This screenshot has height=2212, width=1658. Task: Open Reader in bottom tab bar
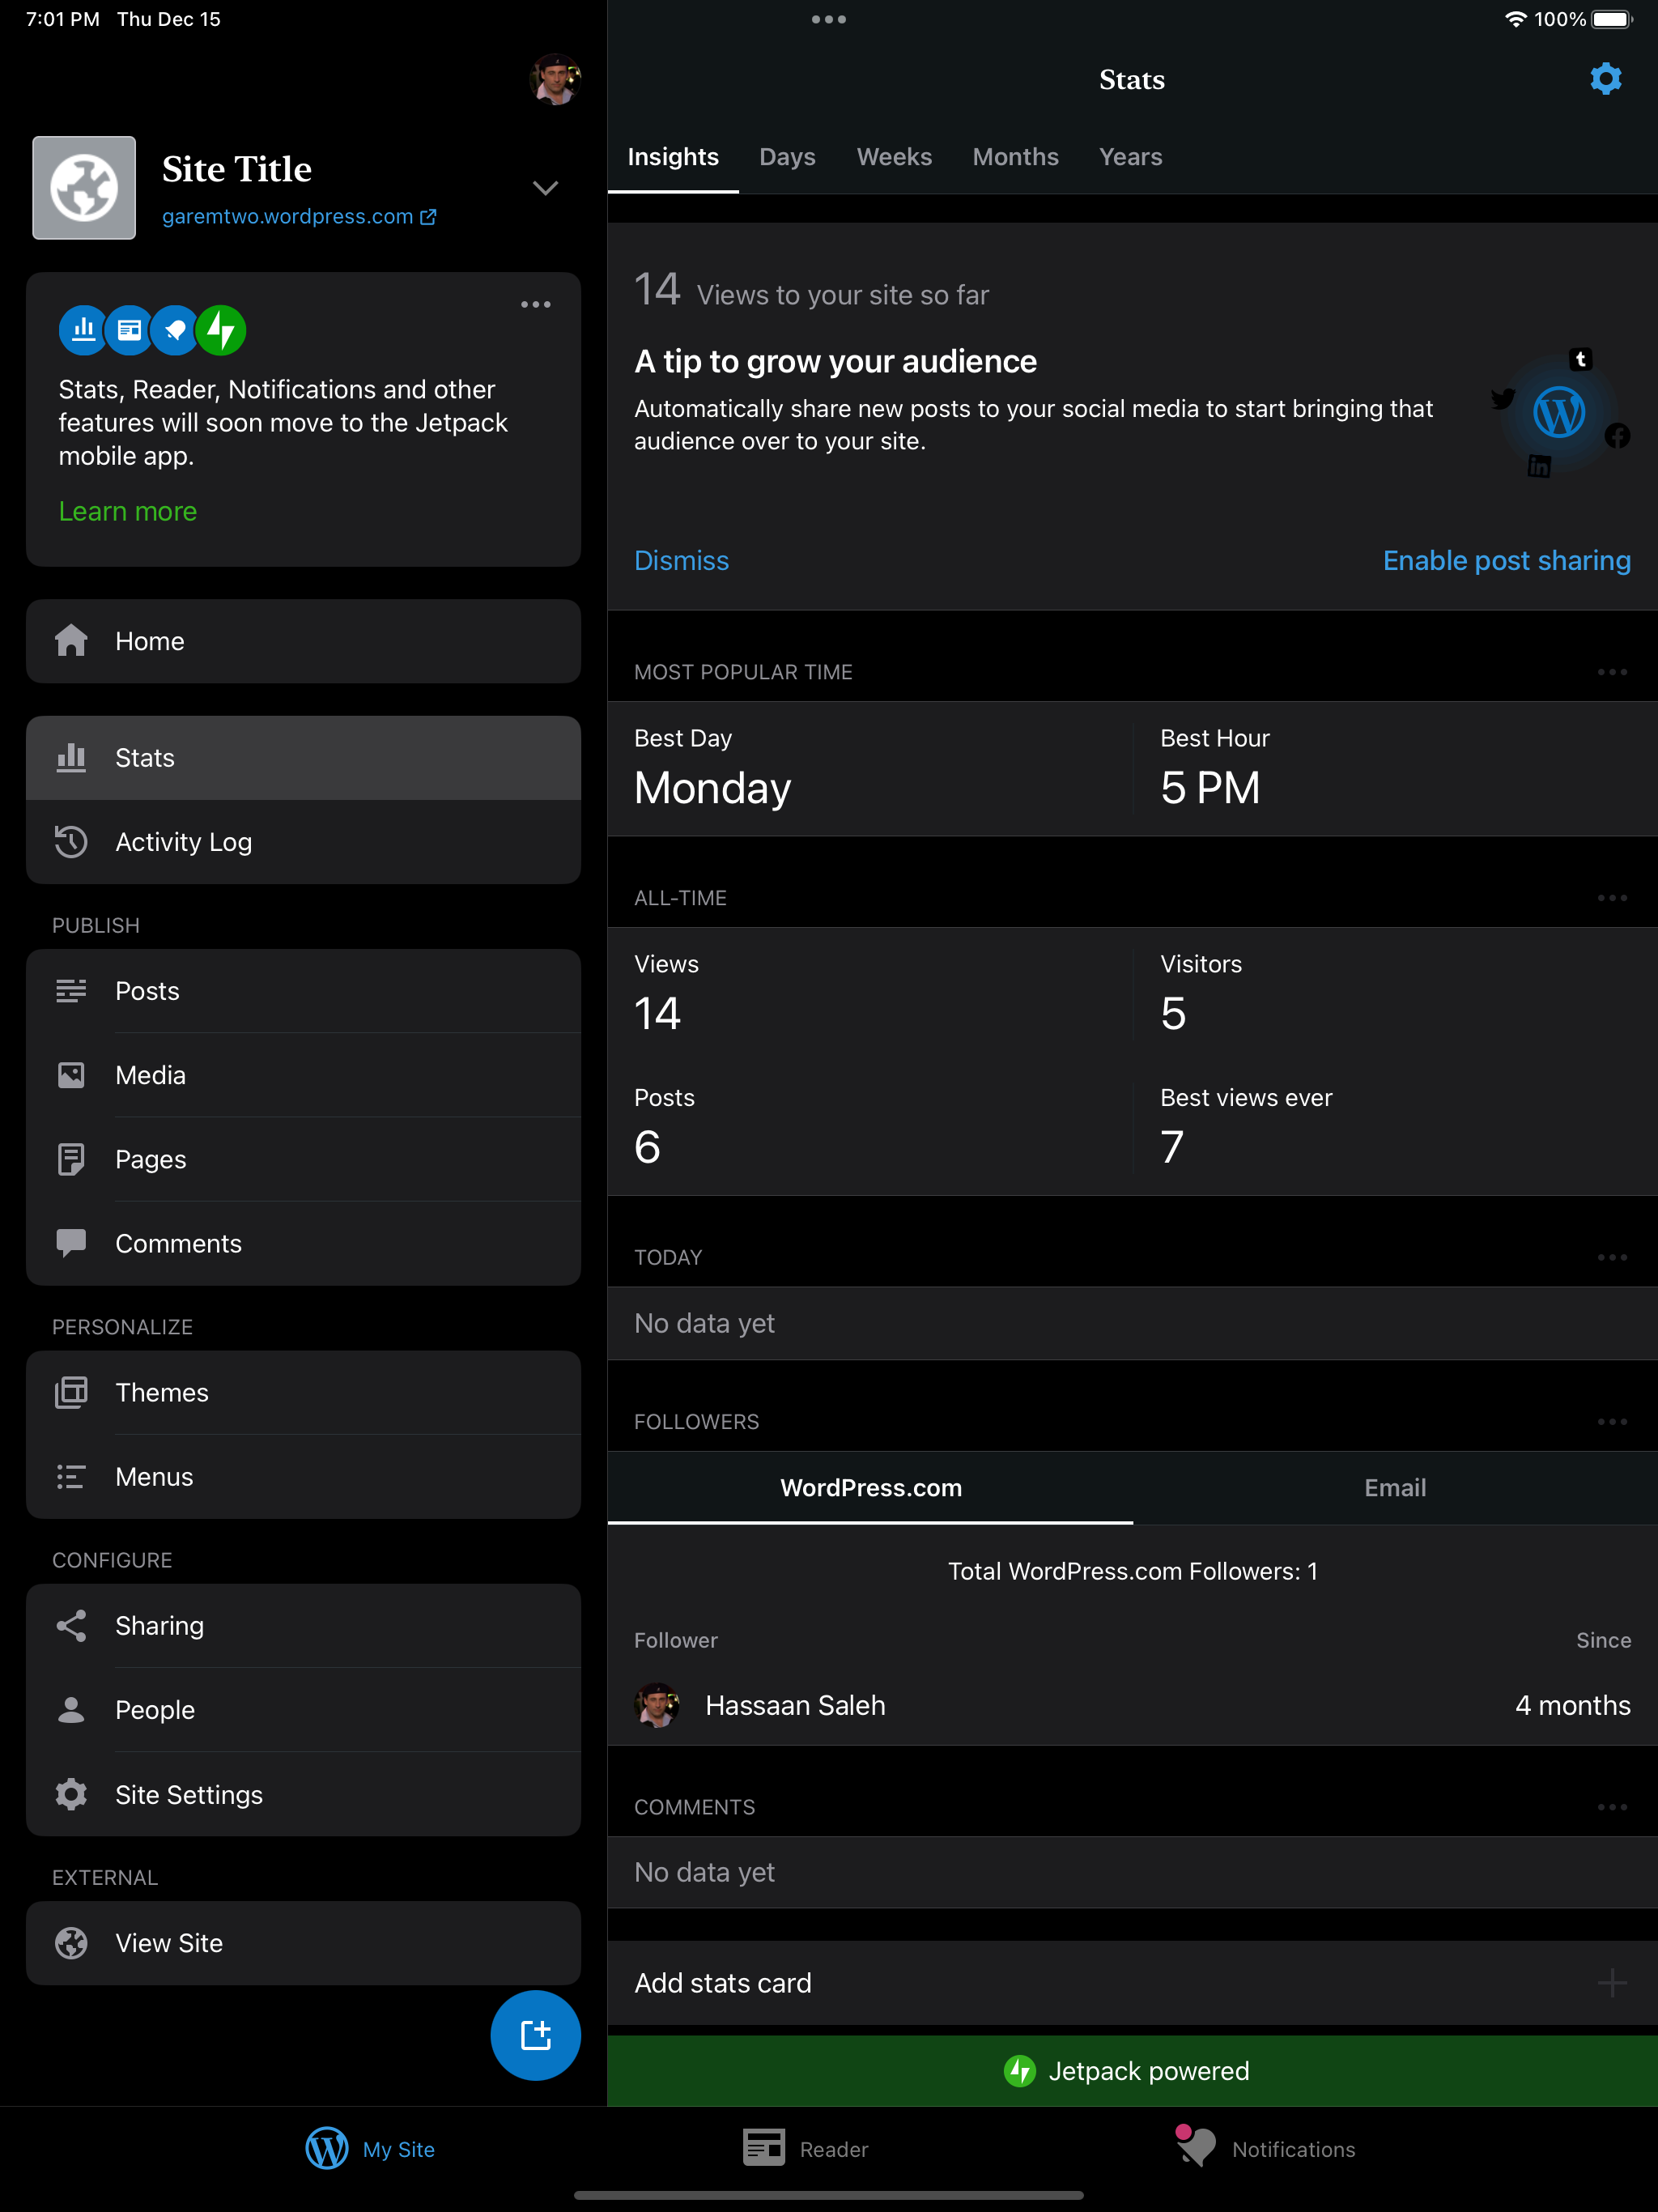coord(806,2148)
